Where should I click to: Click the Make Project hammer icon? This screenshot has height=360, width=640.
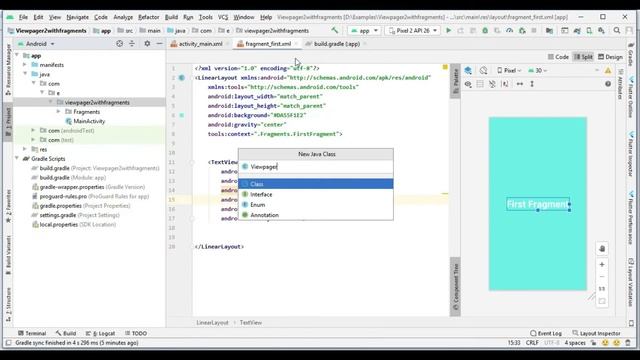pos(335,31)
